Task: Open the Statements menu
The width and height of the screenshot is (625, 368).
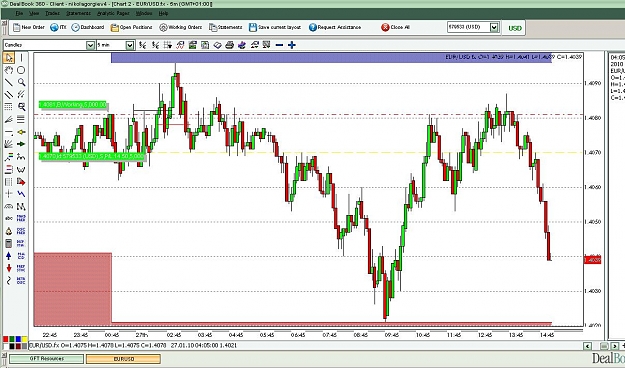Action: 78,13
